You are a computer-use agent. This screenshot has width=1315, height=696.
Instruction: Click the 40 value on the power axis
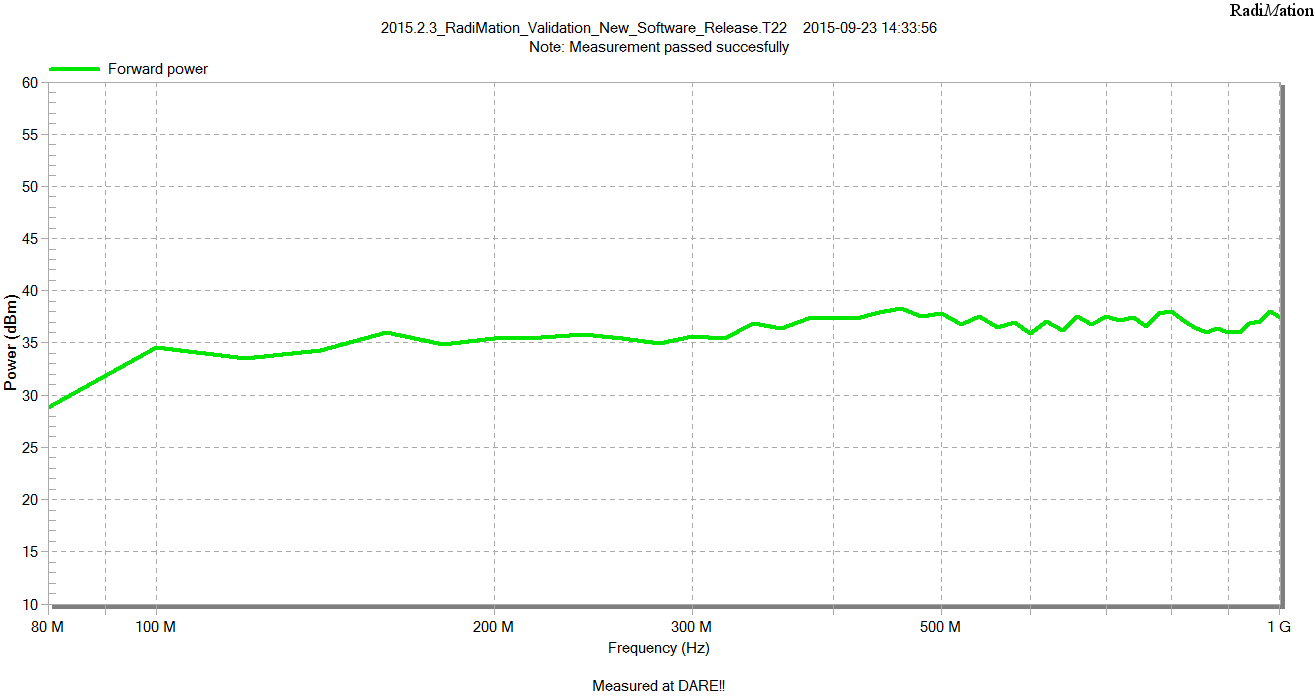click(29, 291)
